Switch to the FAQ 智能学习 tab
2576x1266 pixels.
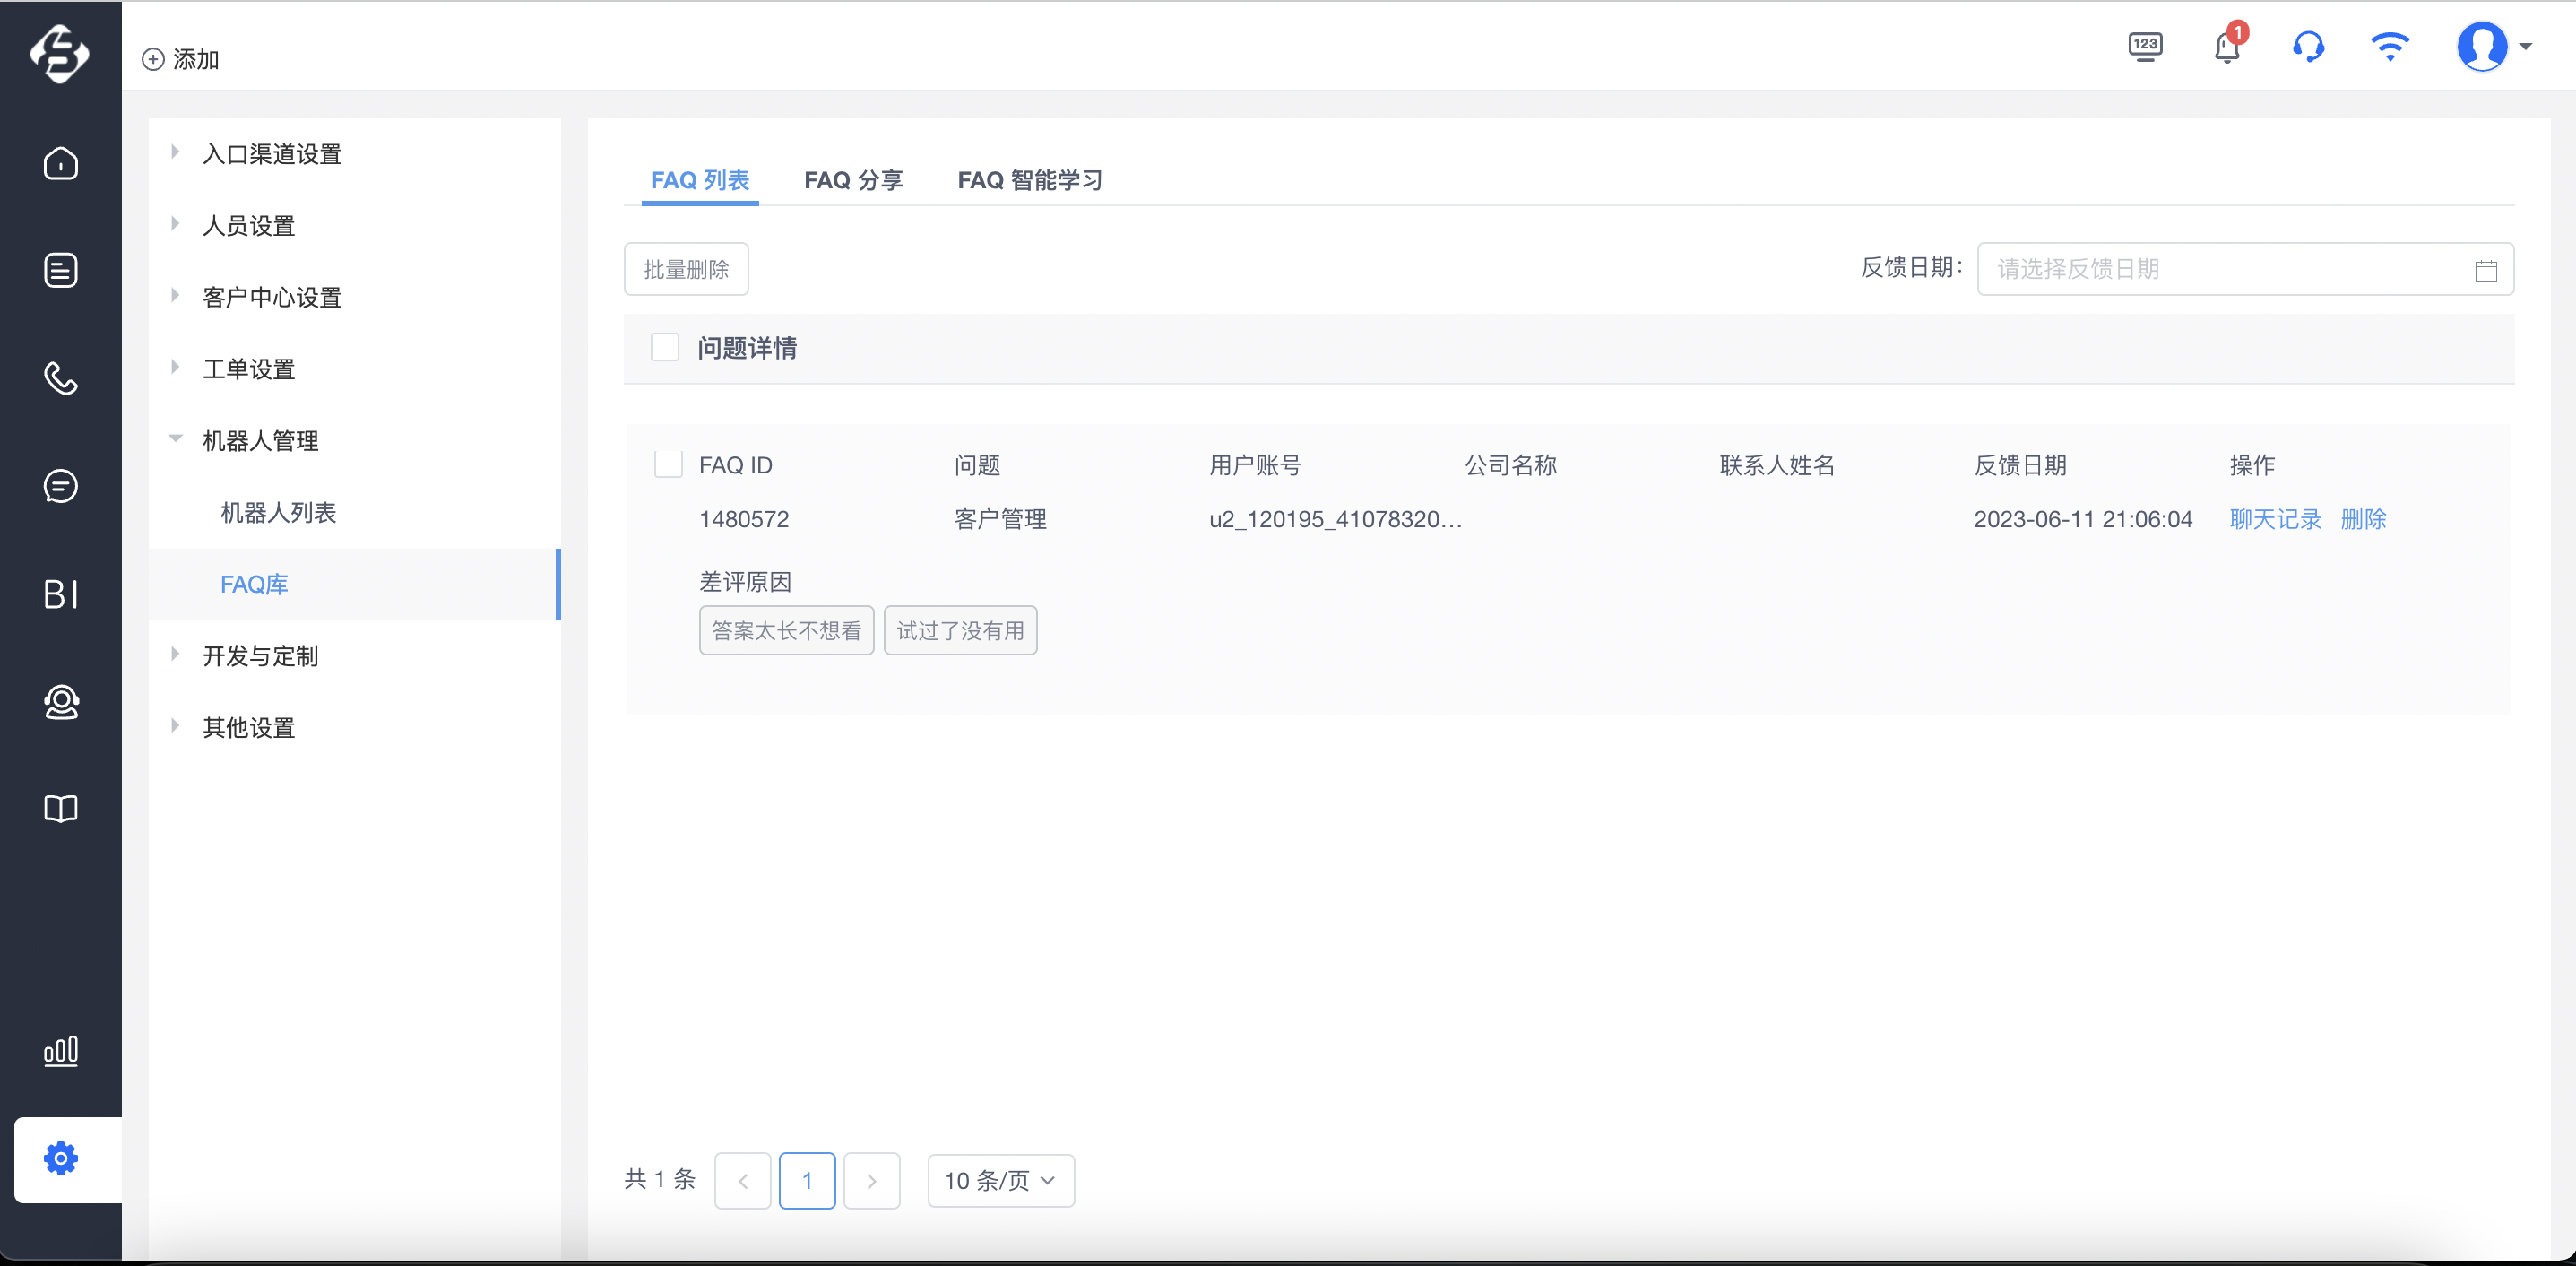point(1030,180)
